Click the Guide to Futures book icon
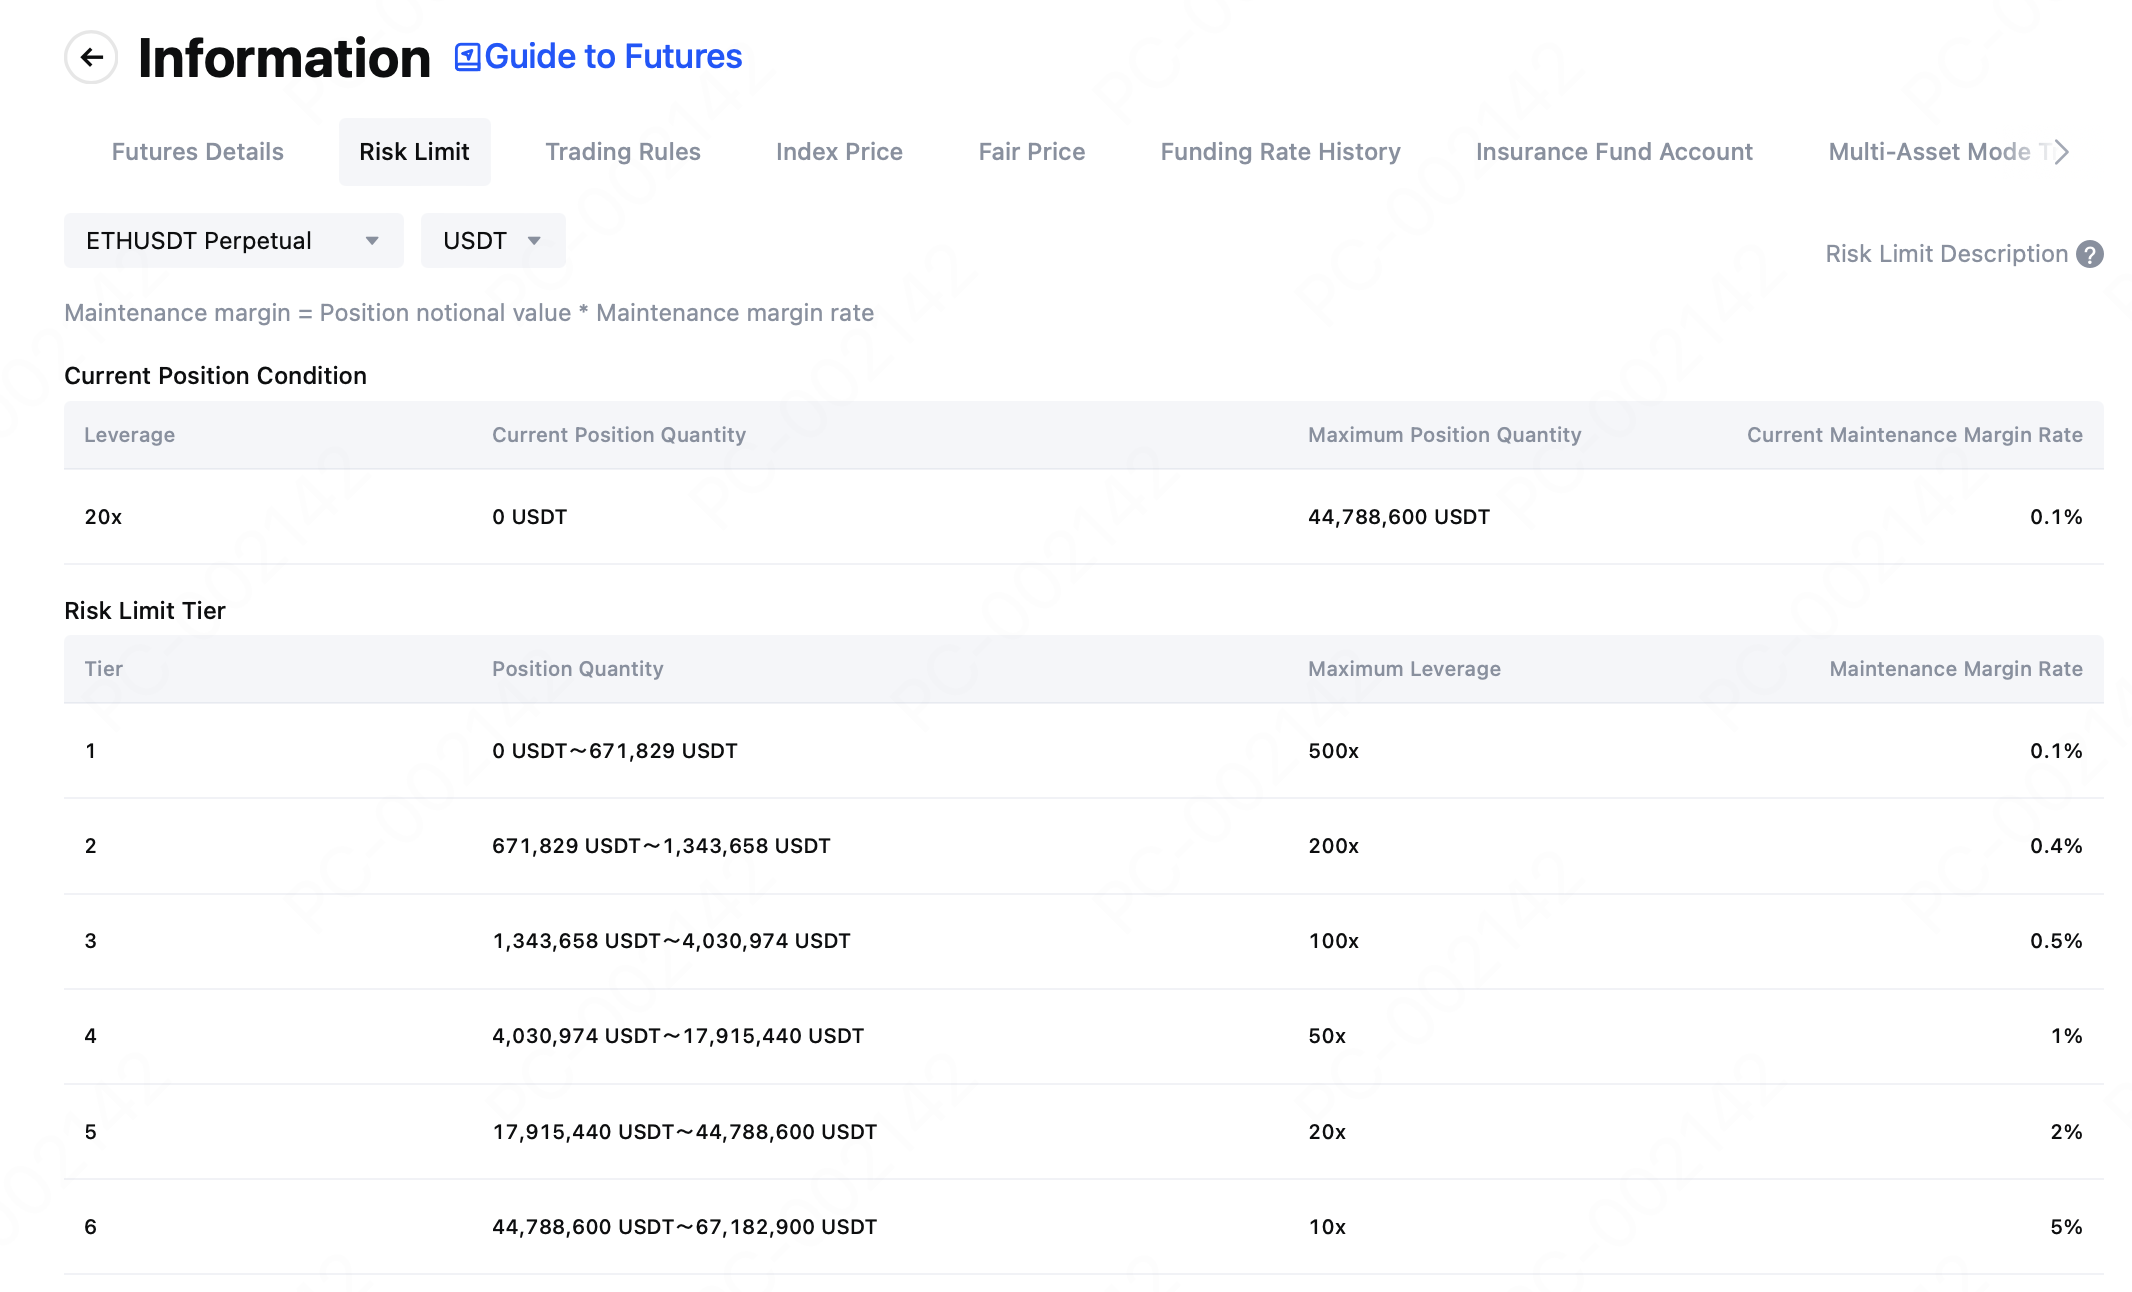Image resolution: width=2132 pixels, height=1292 pixels. (467, 57)
